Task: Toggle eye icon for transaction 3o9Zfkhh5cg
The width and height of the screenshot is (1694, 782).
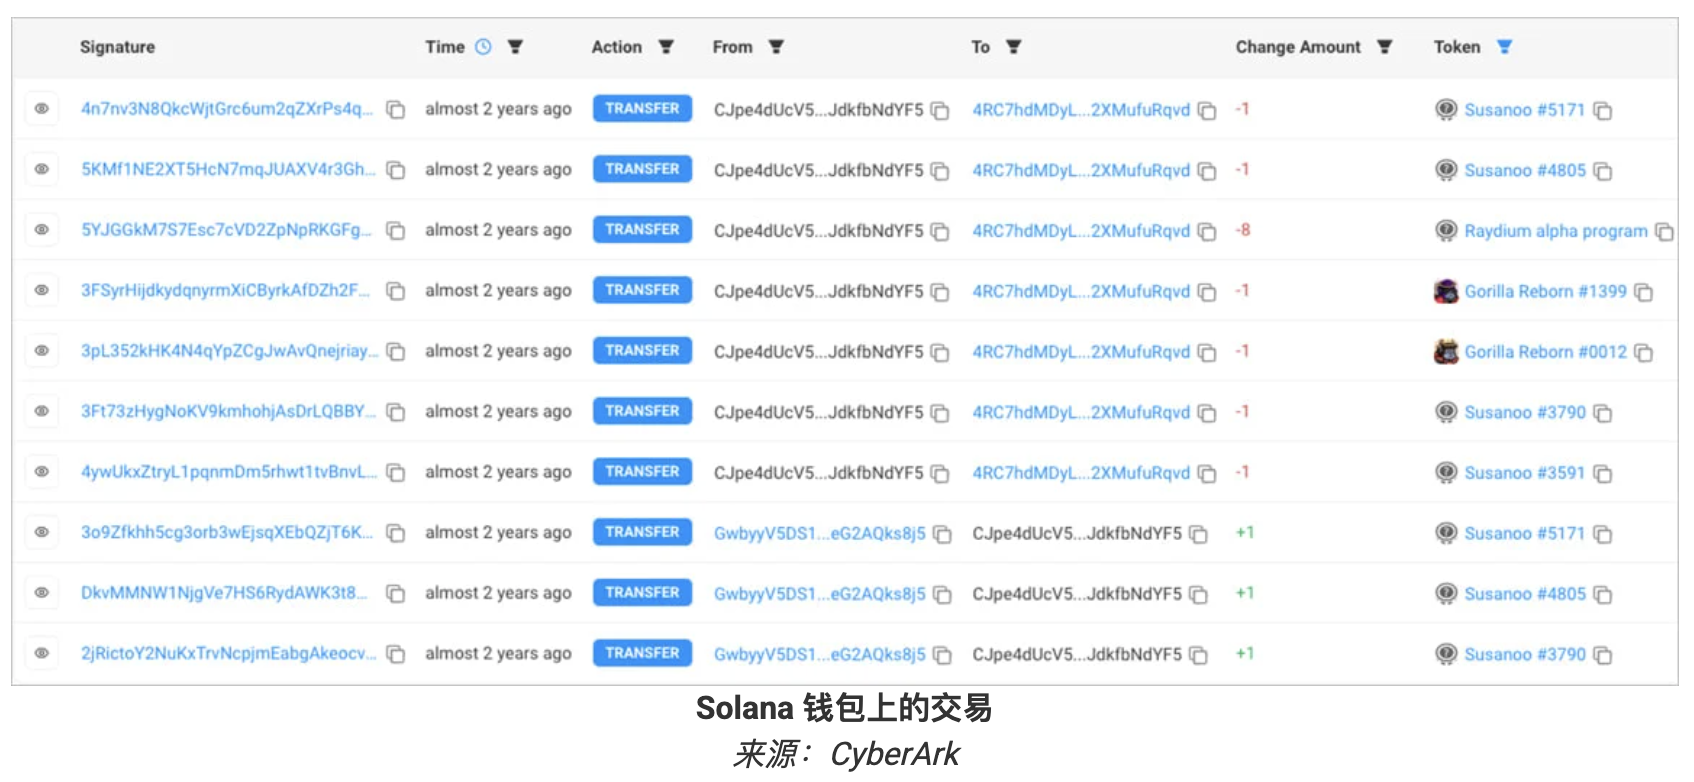Action: point(42,532)
